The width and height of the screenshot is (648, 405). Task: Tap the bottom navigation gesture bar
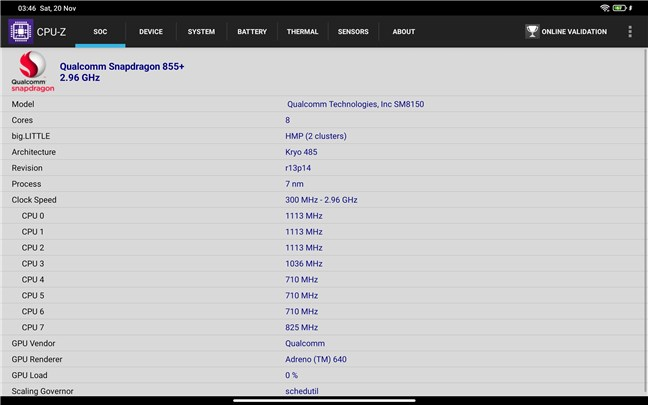[x=324, y=400]
